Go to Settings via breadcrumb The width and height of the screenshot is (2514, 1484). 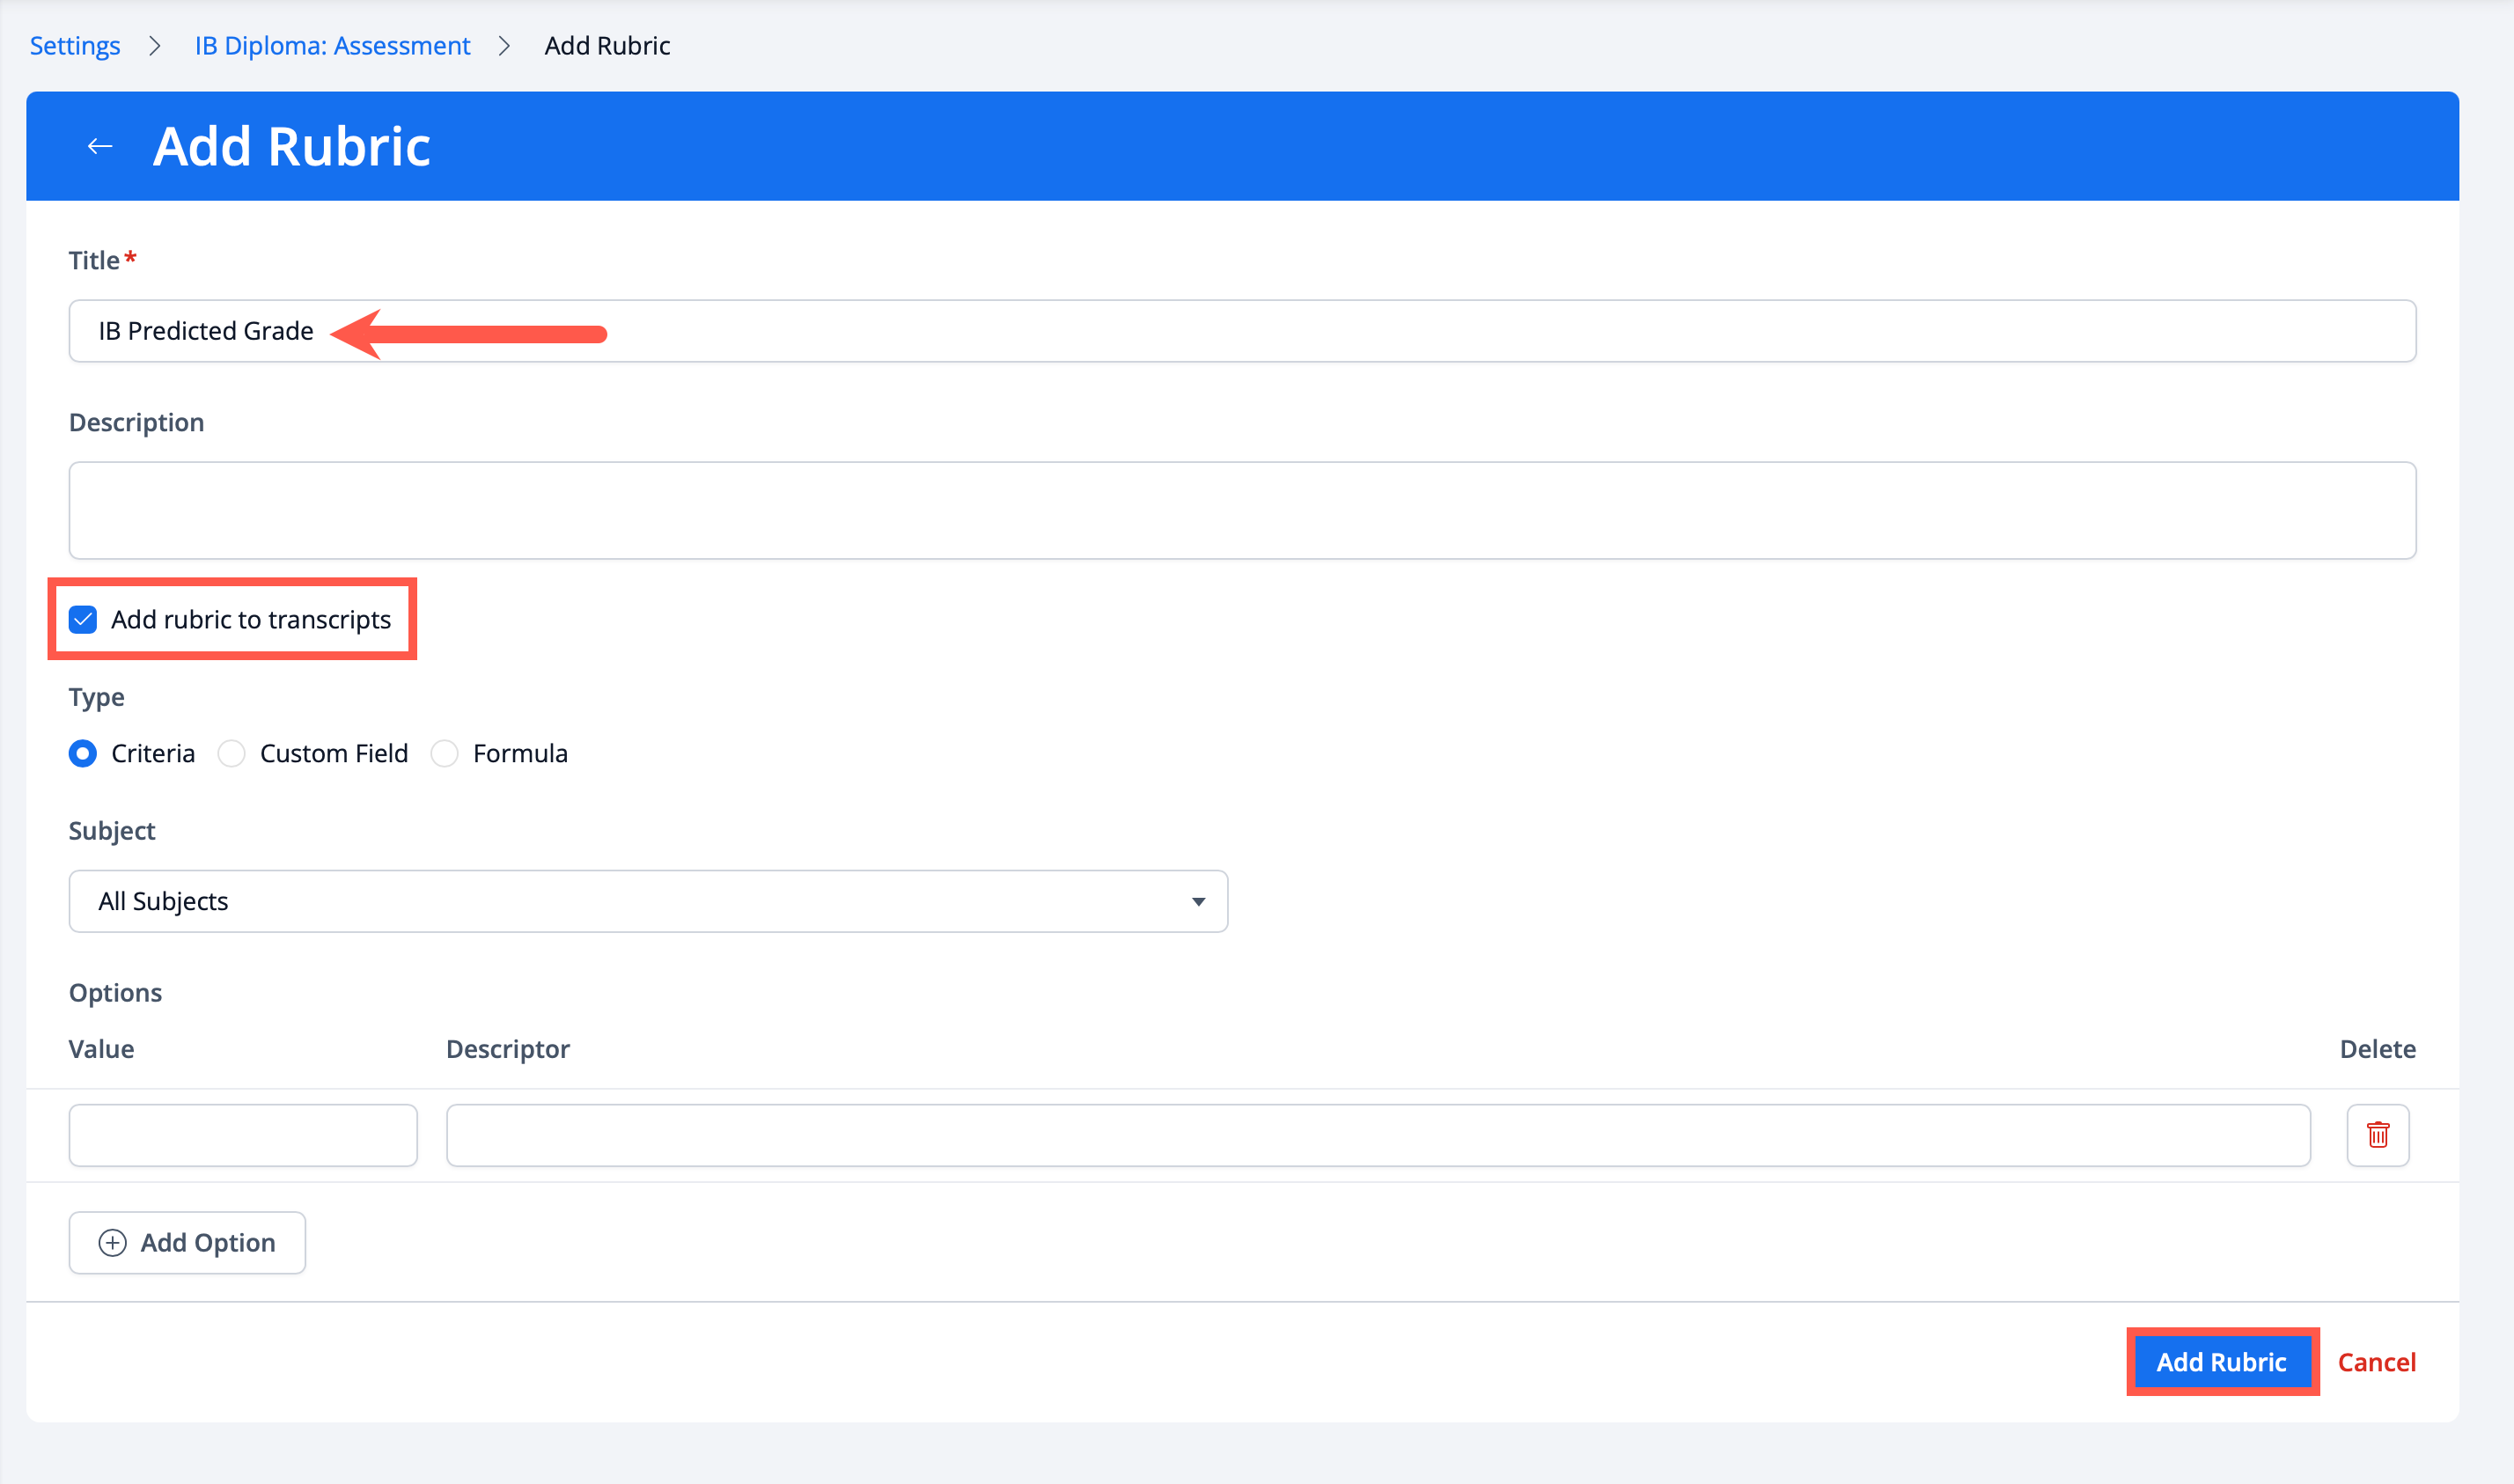coord(75,46)
